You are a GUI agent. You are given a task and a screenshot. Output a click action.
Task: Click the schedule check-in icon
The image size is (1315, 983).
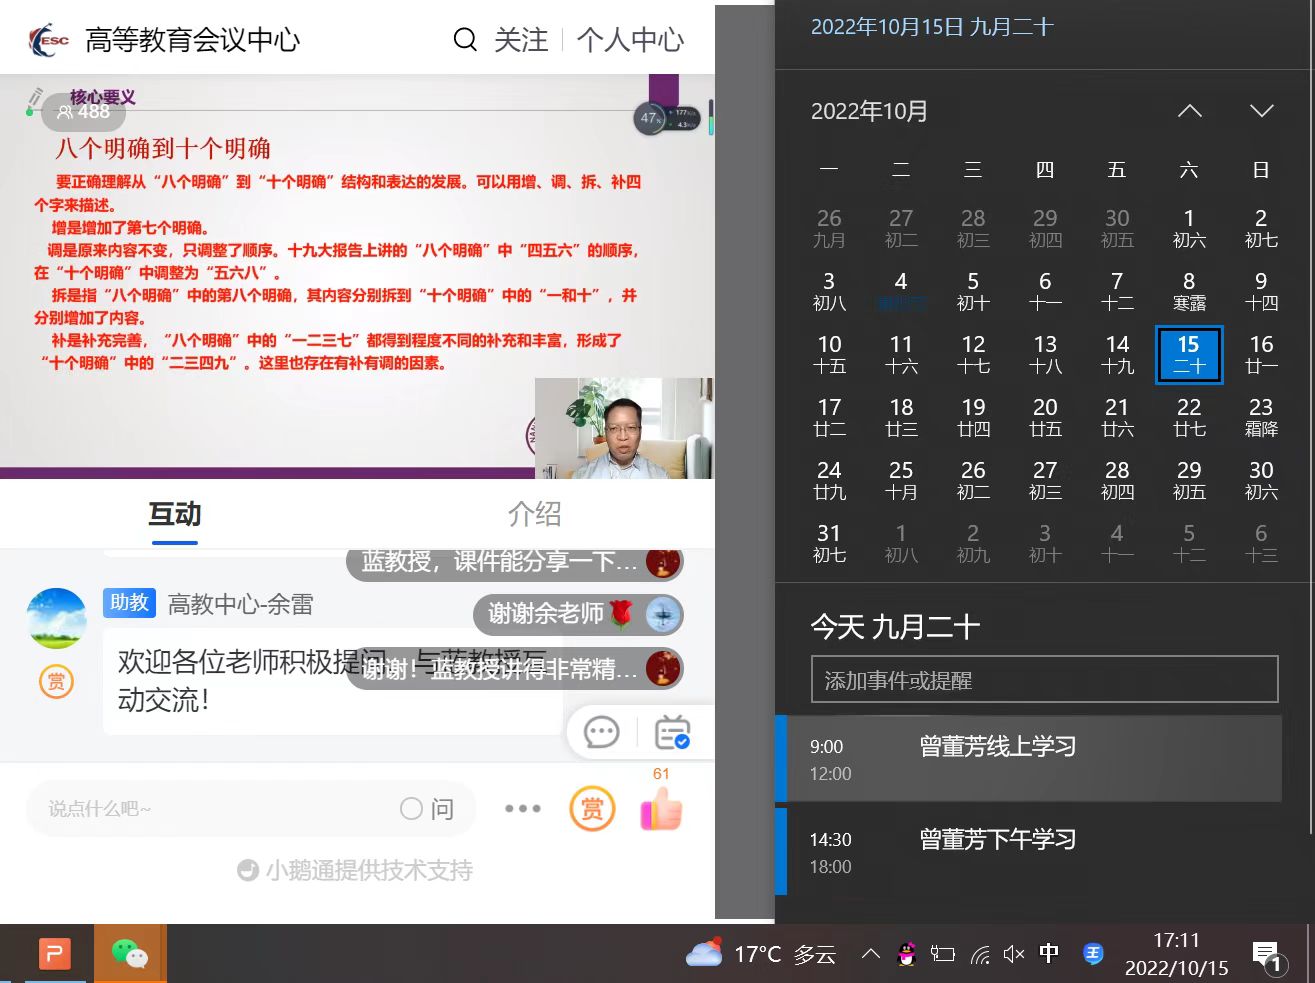click(672, 733)
